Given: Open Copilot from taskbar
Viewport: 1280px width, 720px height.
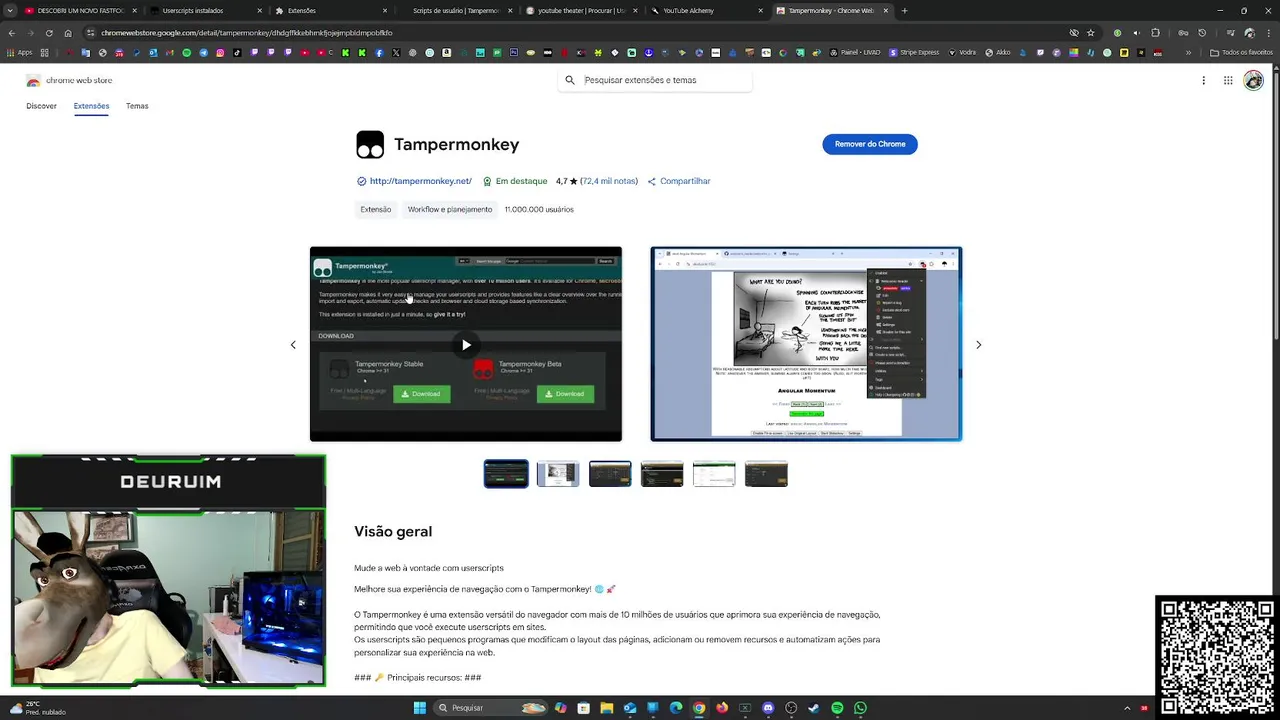Looking at the screenshot, I should tap(560, 708).
